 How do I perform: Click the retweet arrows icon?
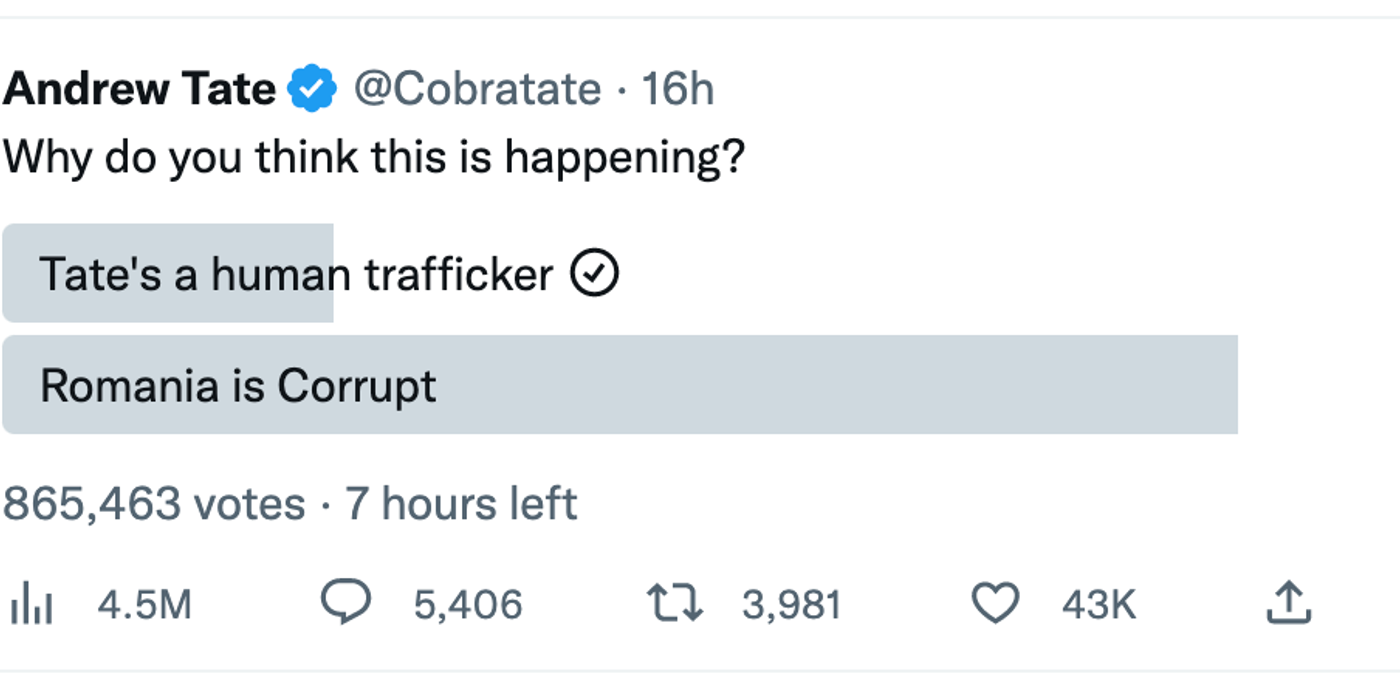(675, 604)
